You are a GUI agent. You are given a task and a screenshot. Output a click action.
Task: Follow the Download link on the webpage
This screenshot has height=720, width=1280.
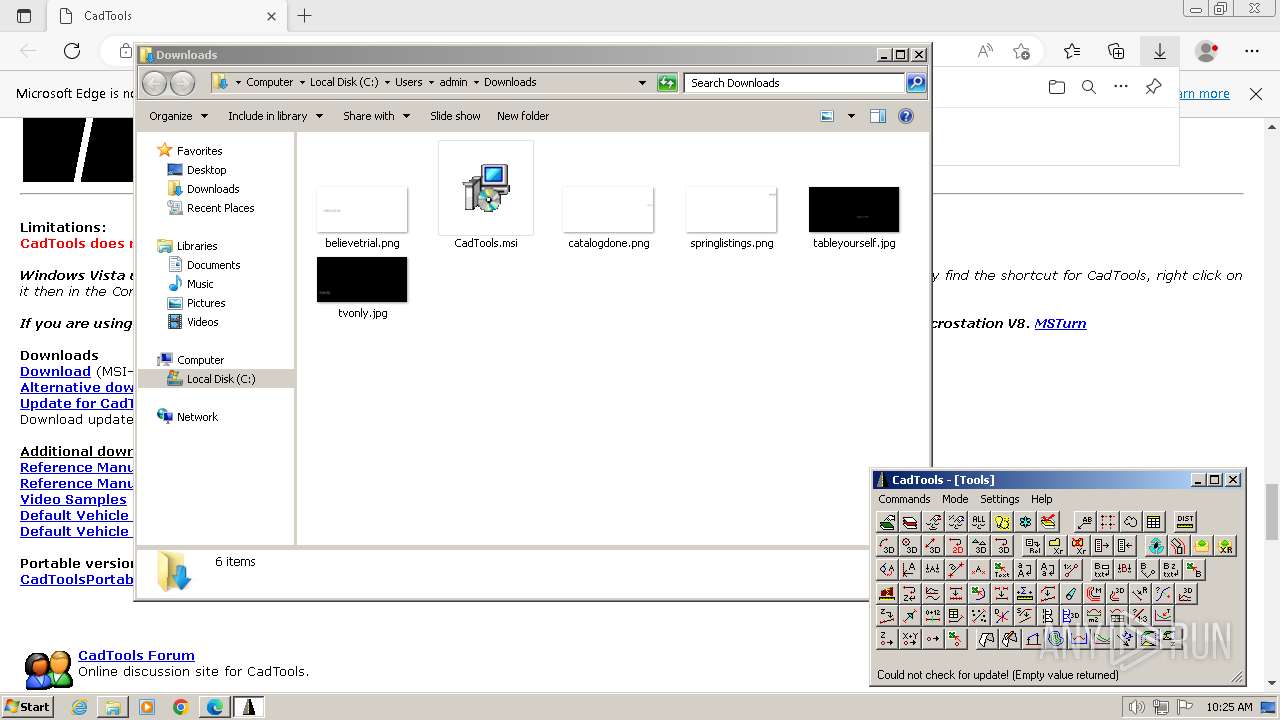[x=55, y=371]
